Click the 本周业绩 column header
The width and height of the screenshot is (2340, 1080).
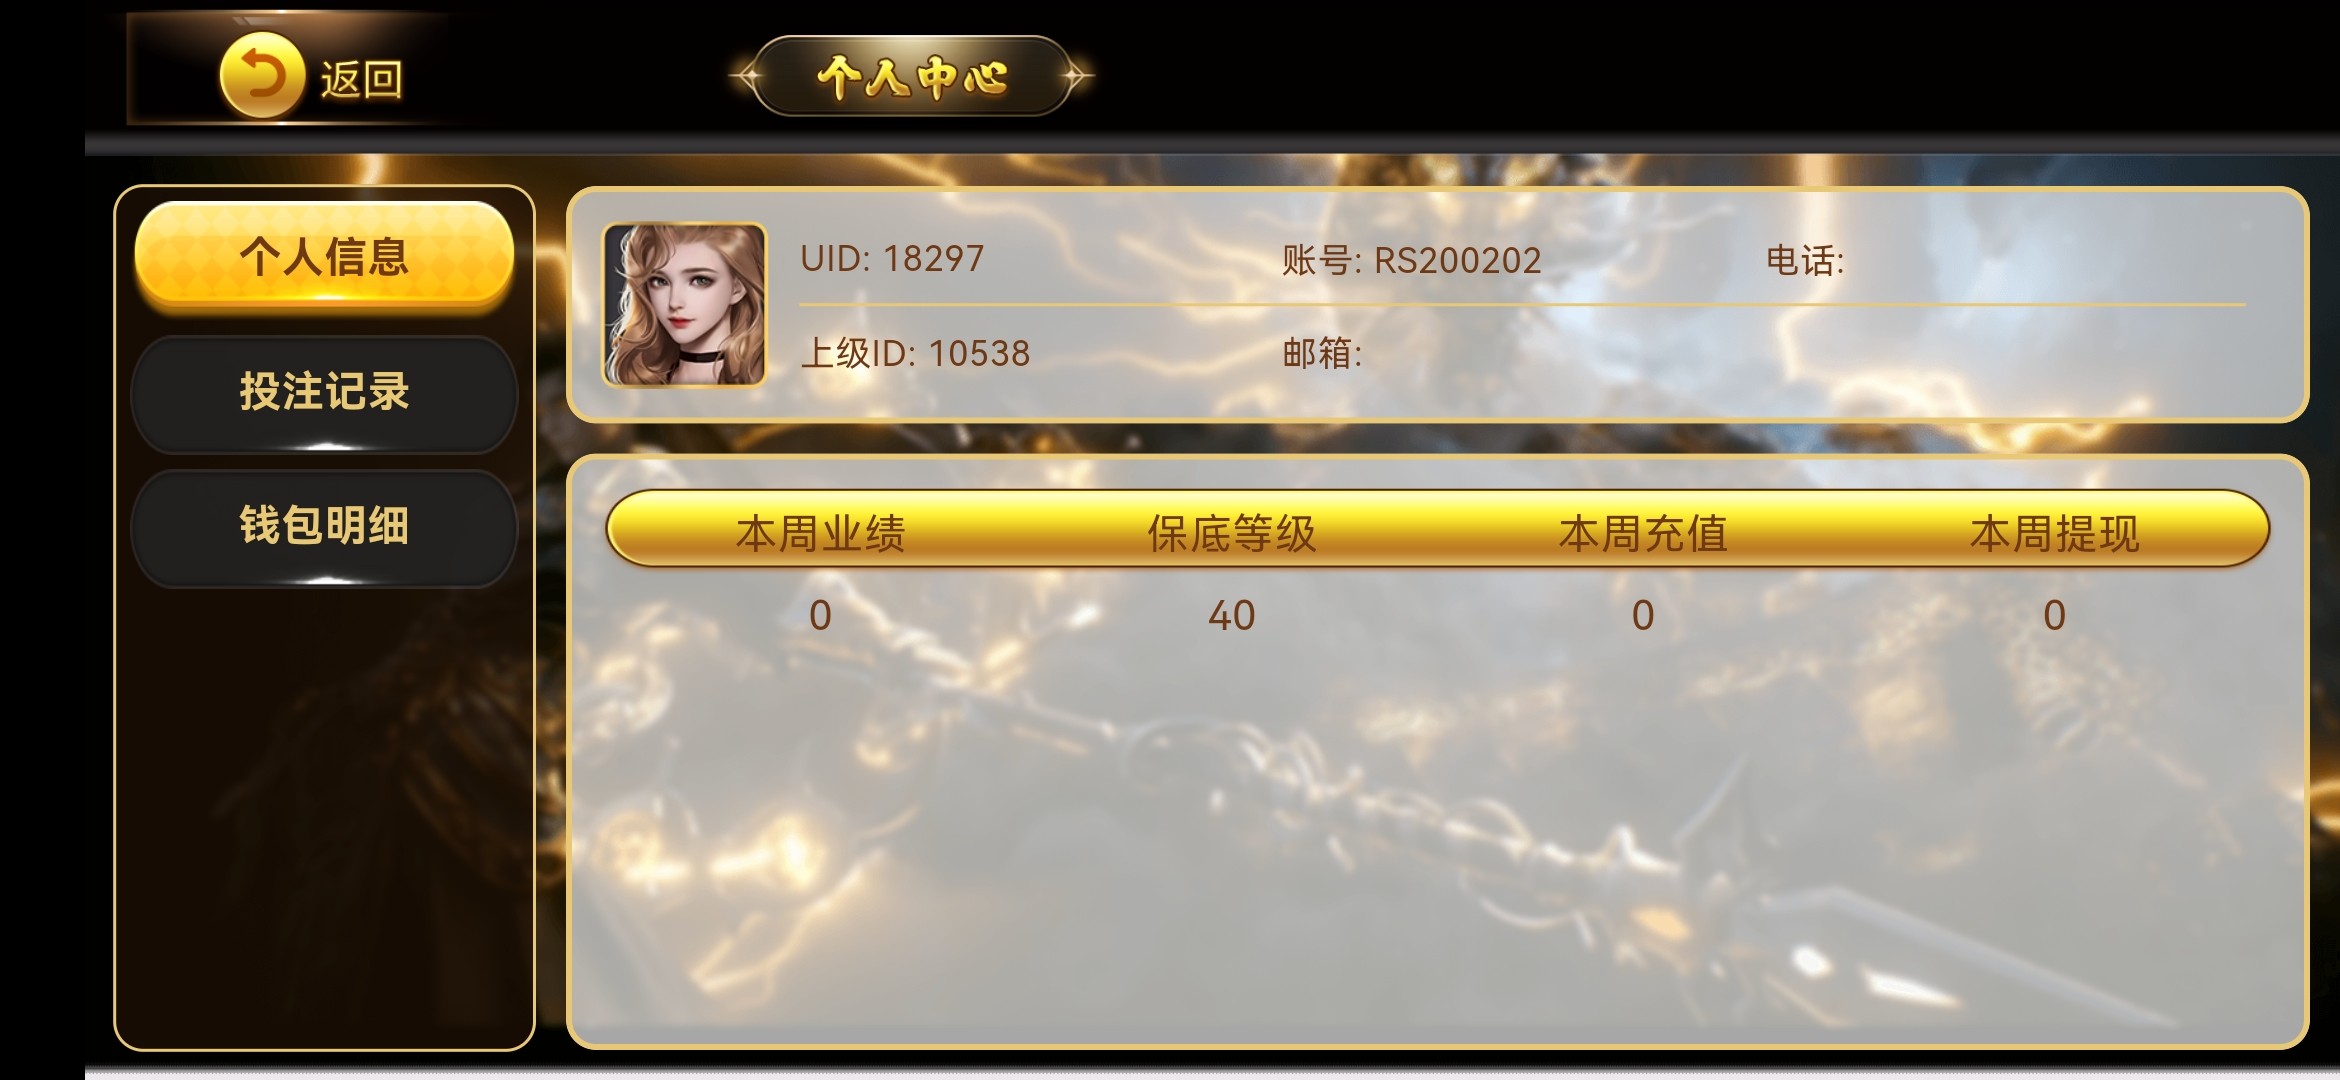click(x=820, y=533)
